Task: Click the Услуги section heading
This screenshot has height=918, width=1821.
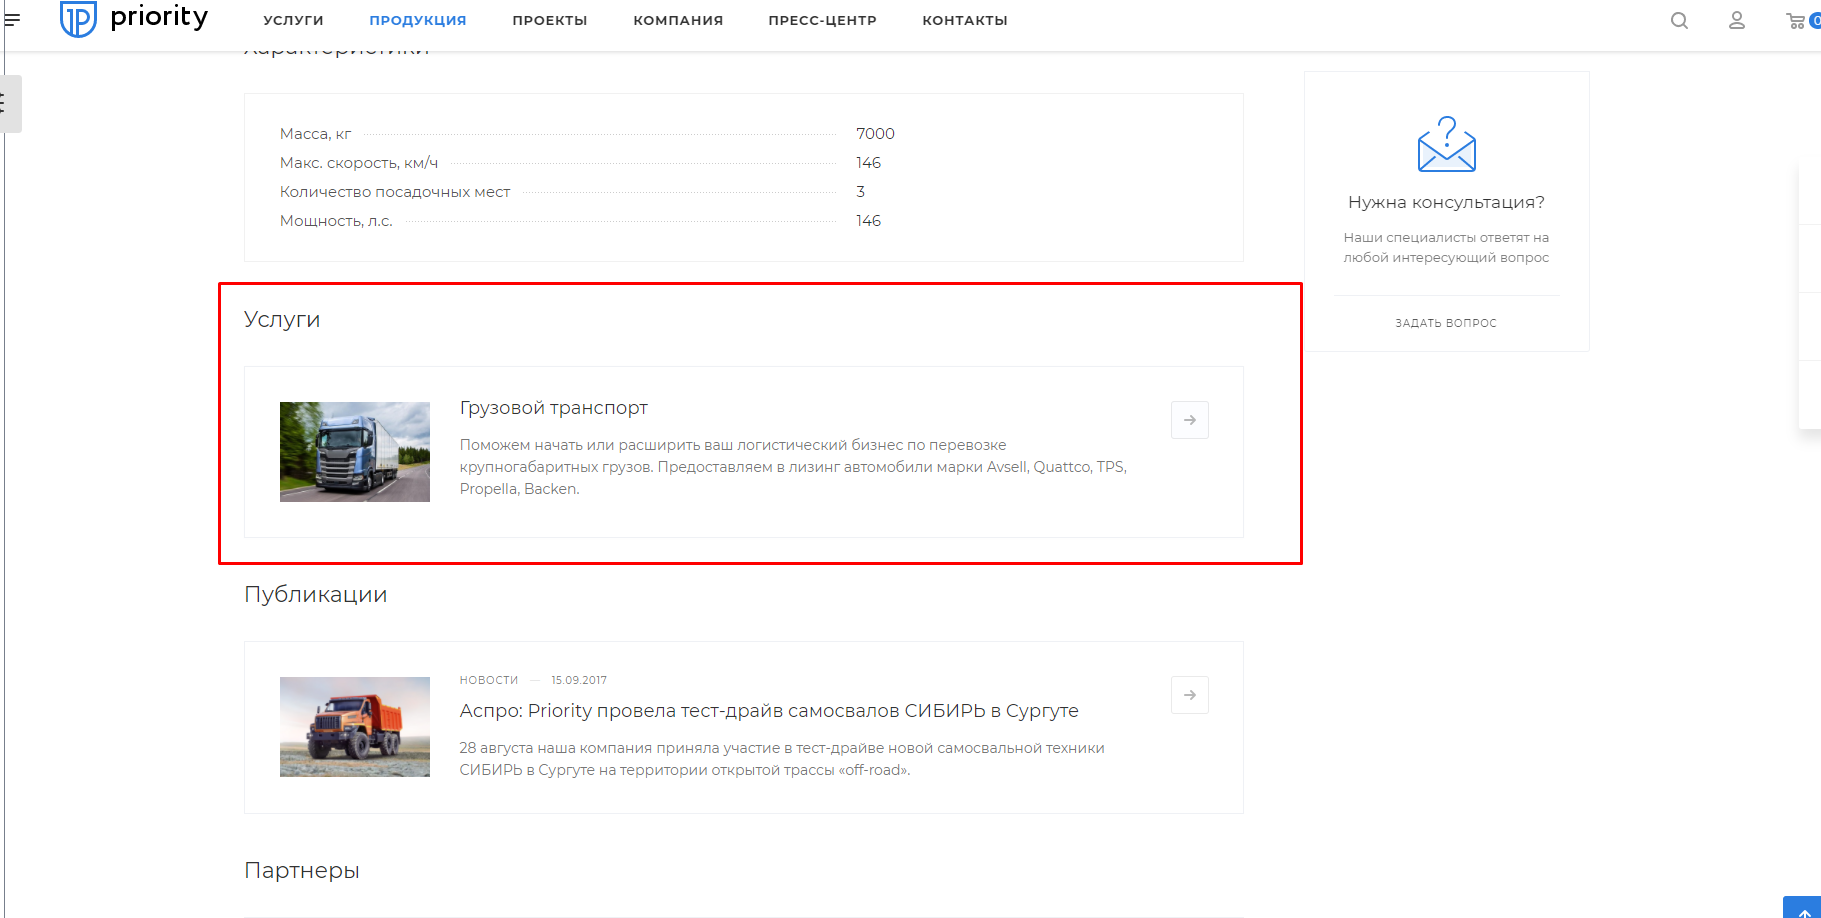Action: click(282, 320)
